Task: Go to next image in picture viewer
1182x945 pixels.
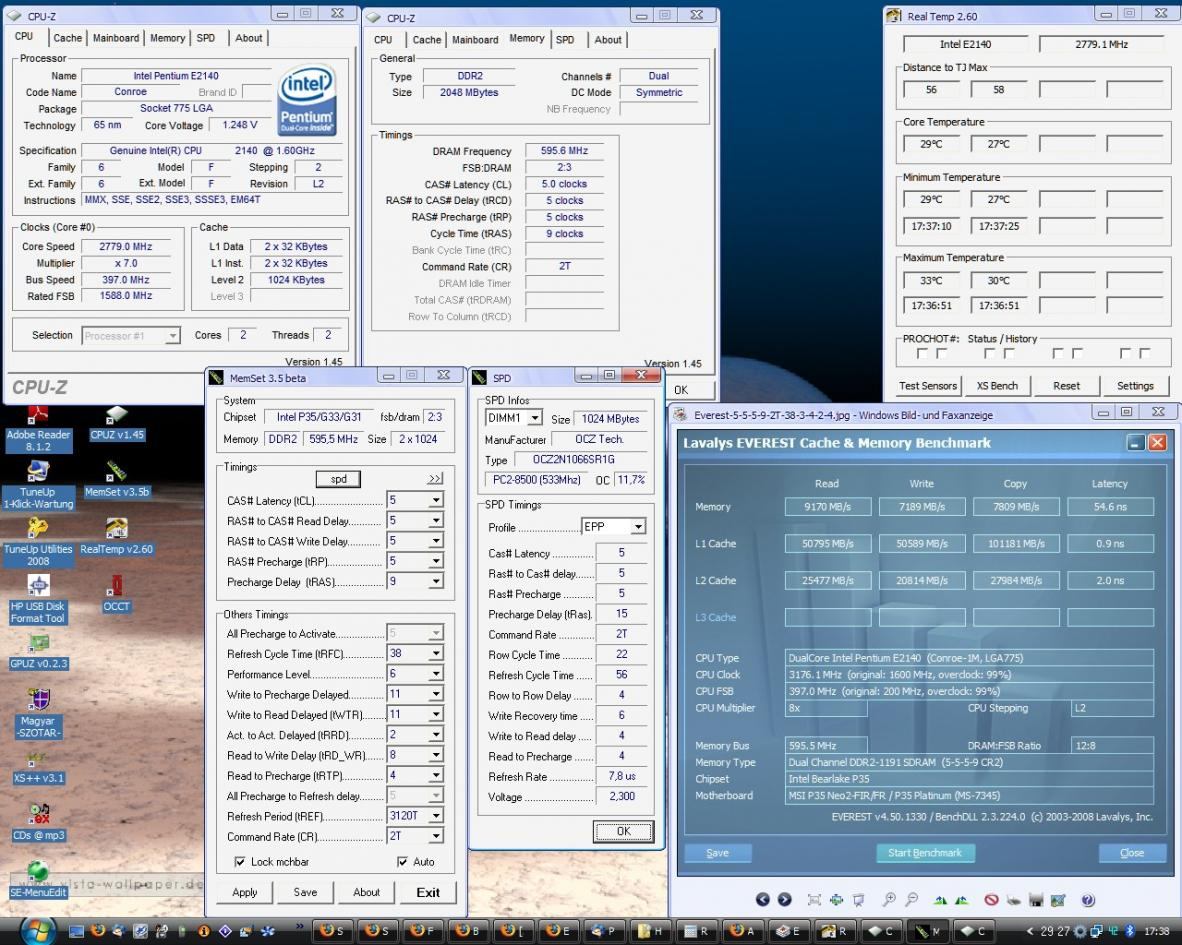Action: pos(785,899)
